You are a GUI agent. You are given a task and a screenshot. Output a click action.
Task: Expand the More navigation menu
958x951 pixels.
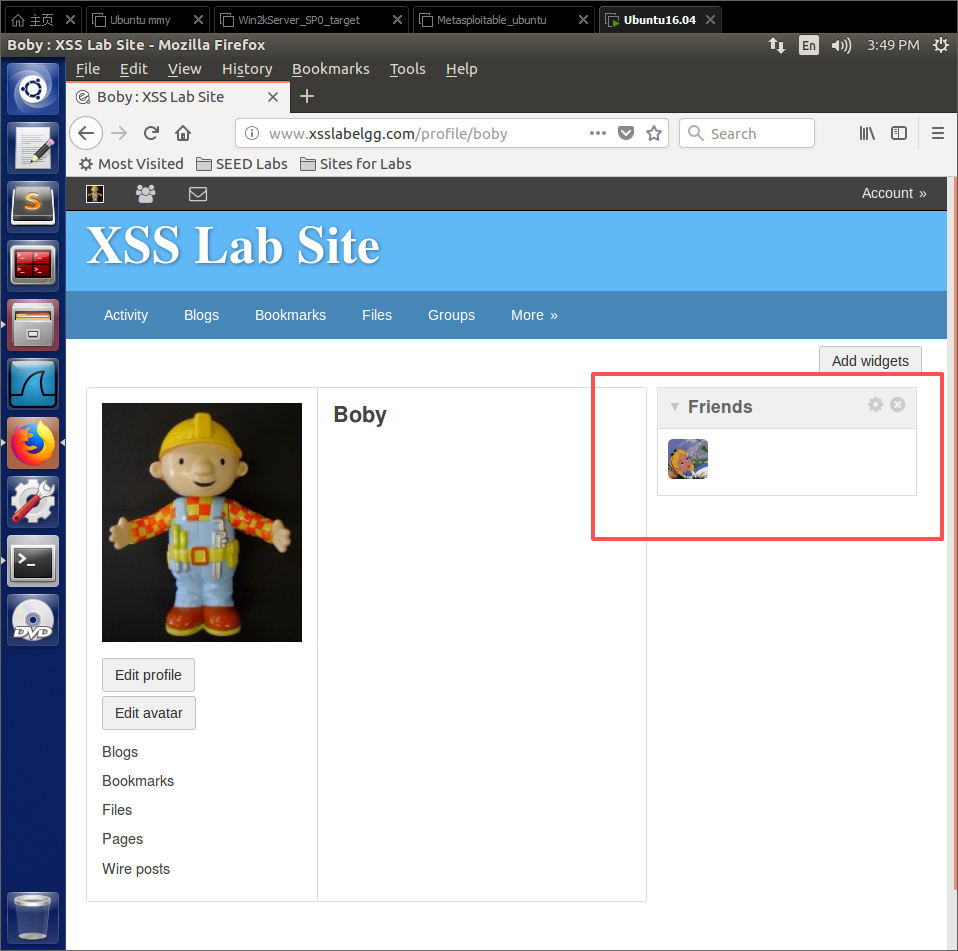click(x=534, y=315)
